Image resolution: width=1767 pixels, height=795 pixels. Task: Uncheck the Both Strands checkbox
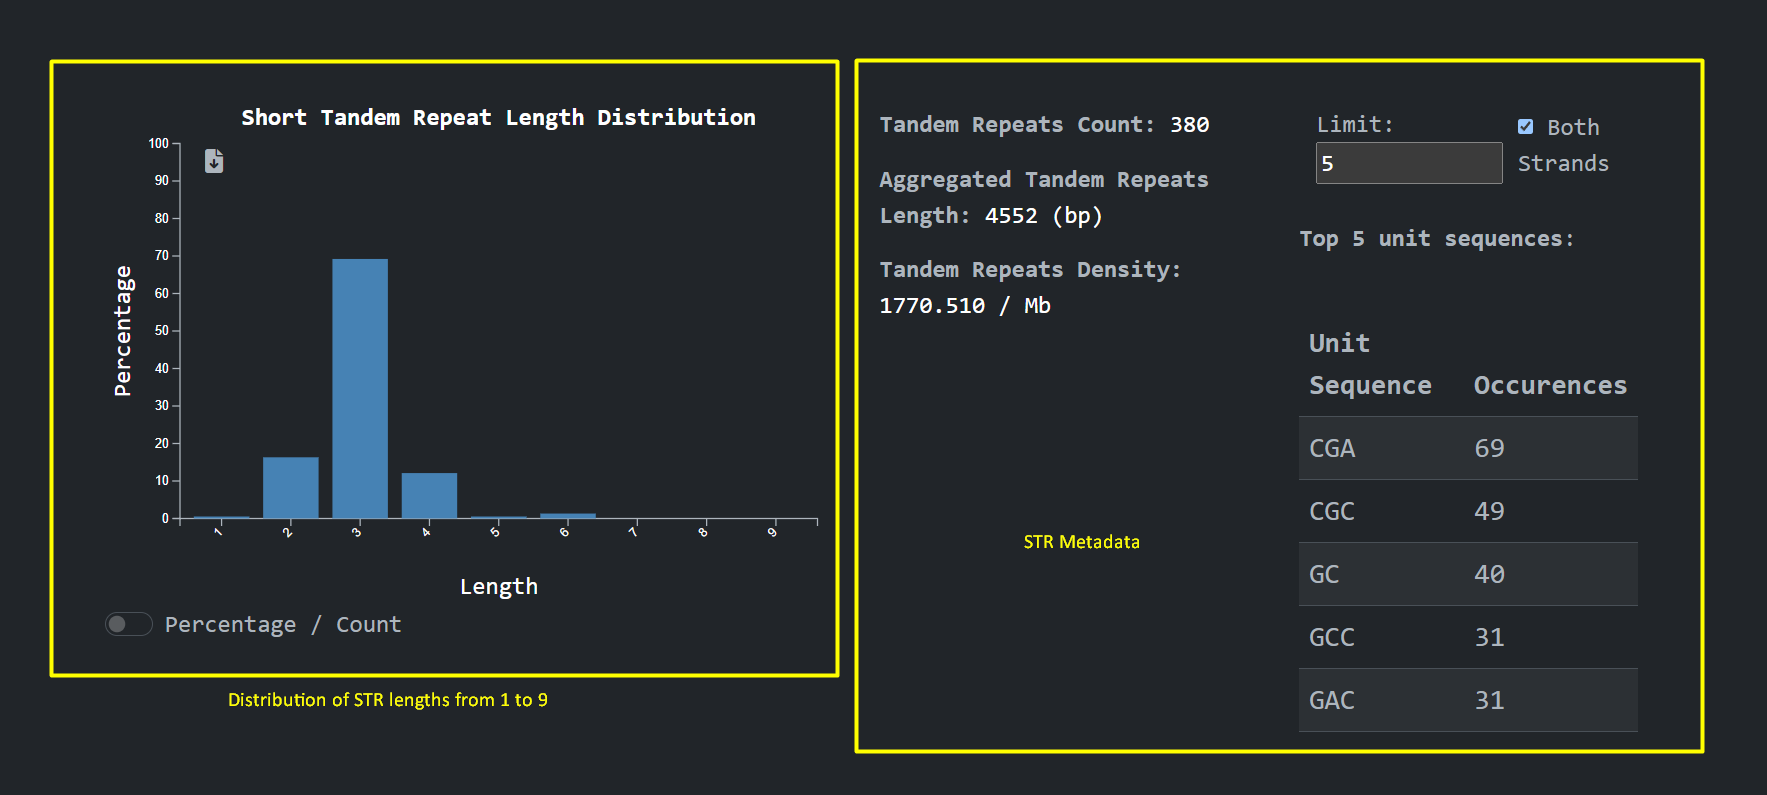click(x=1525, y=127)
